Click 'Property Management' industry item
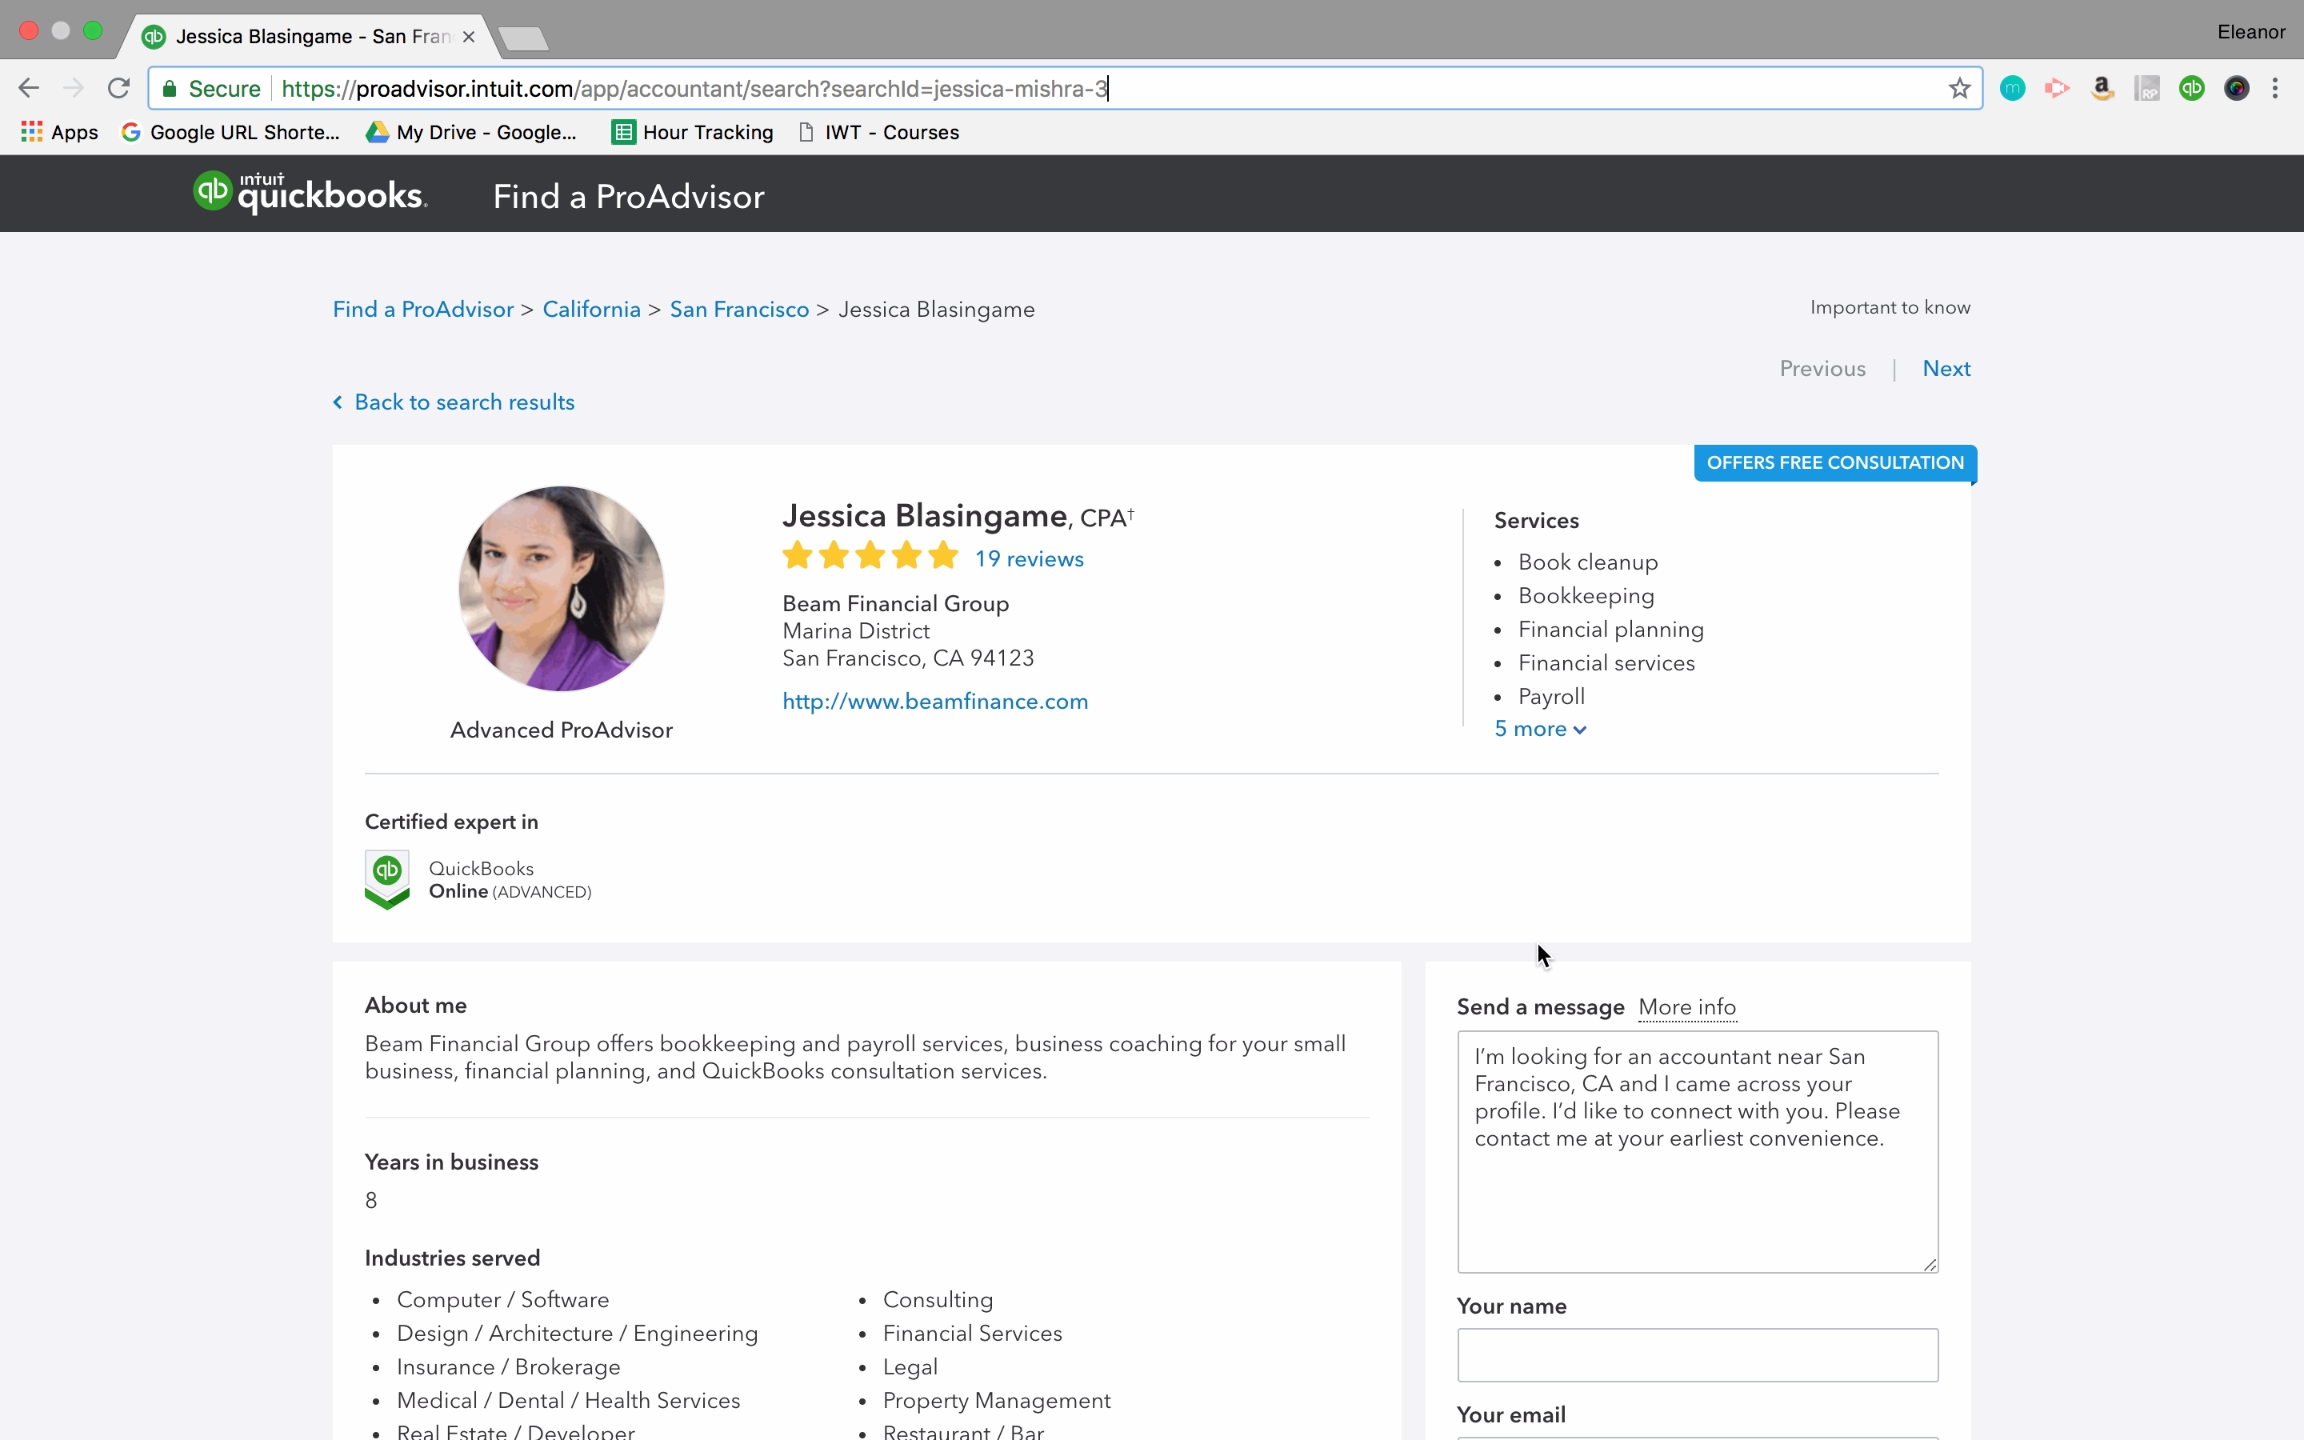The image size is (2304, 1440). 996,1400
